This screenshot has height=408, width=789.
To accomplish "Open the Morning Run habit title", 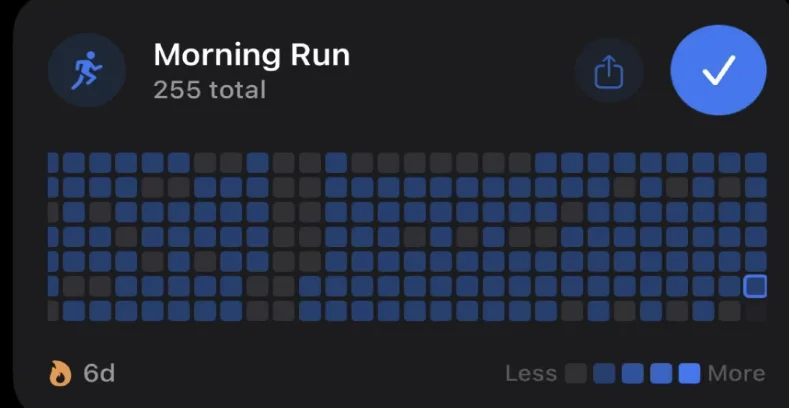I will [x=251, y=54].
